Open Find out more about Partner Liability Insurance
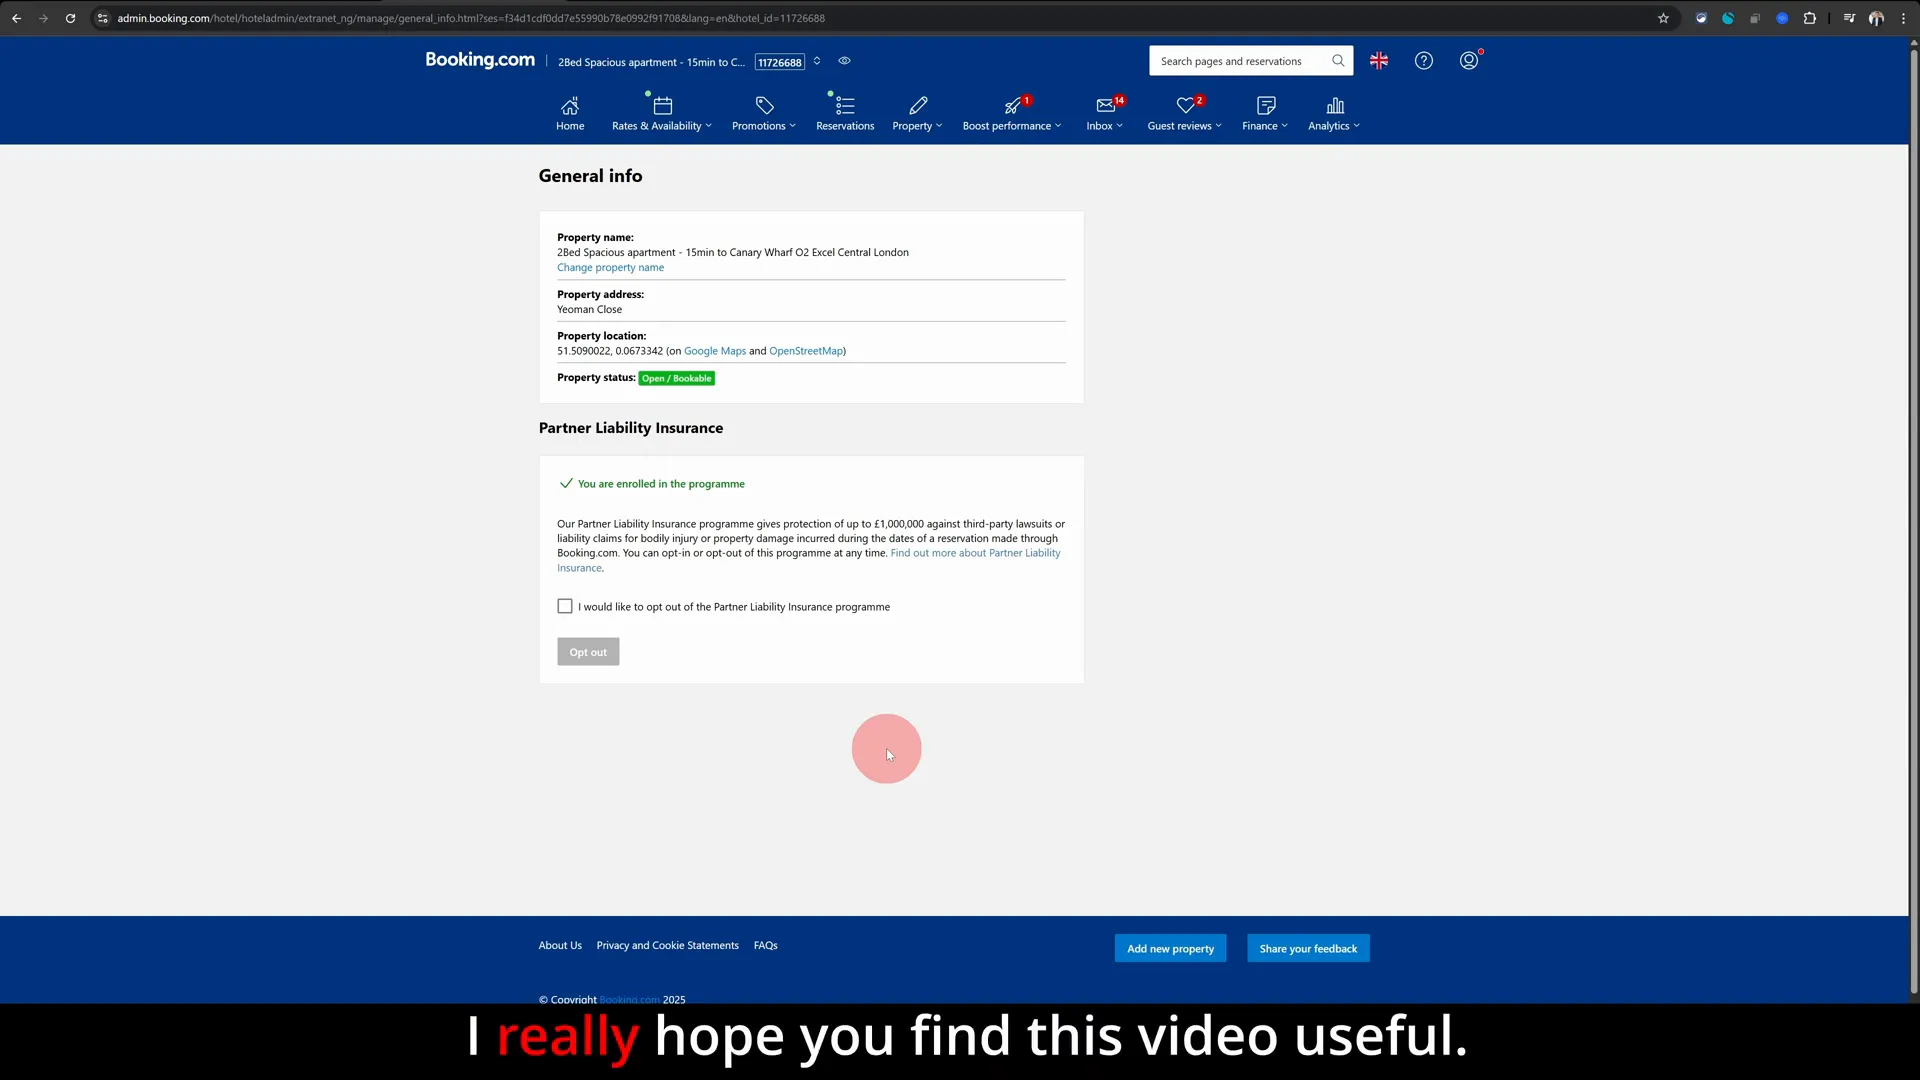1920x1080 pixels. pos(975,553)
